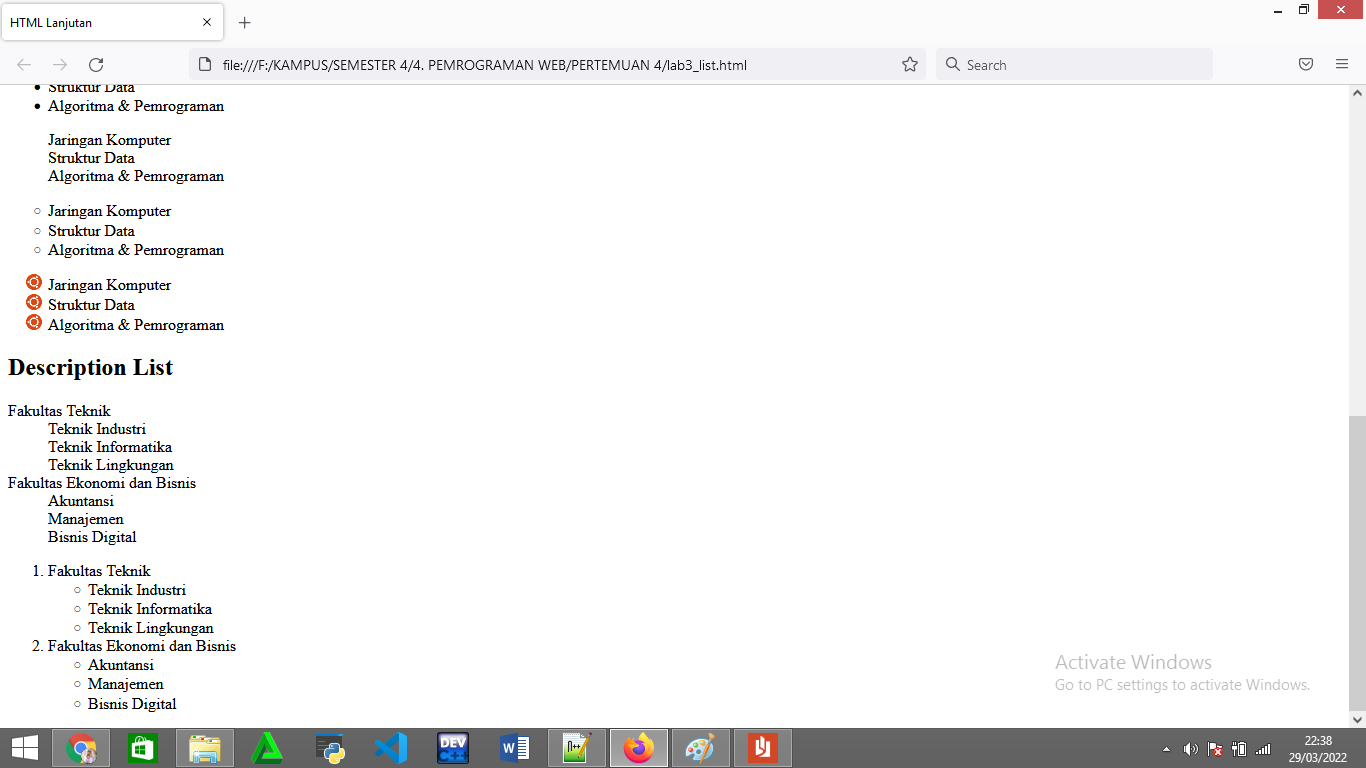Launch Paint from the taskbar
Image resolution: width=1366 pixels, height=768 pixels.
[x=700, y=747]
